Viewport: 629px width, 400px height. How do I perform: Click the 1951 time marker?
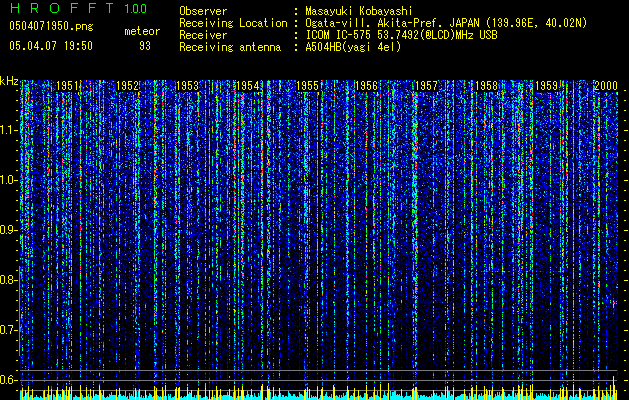(67, 86)
